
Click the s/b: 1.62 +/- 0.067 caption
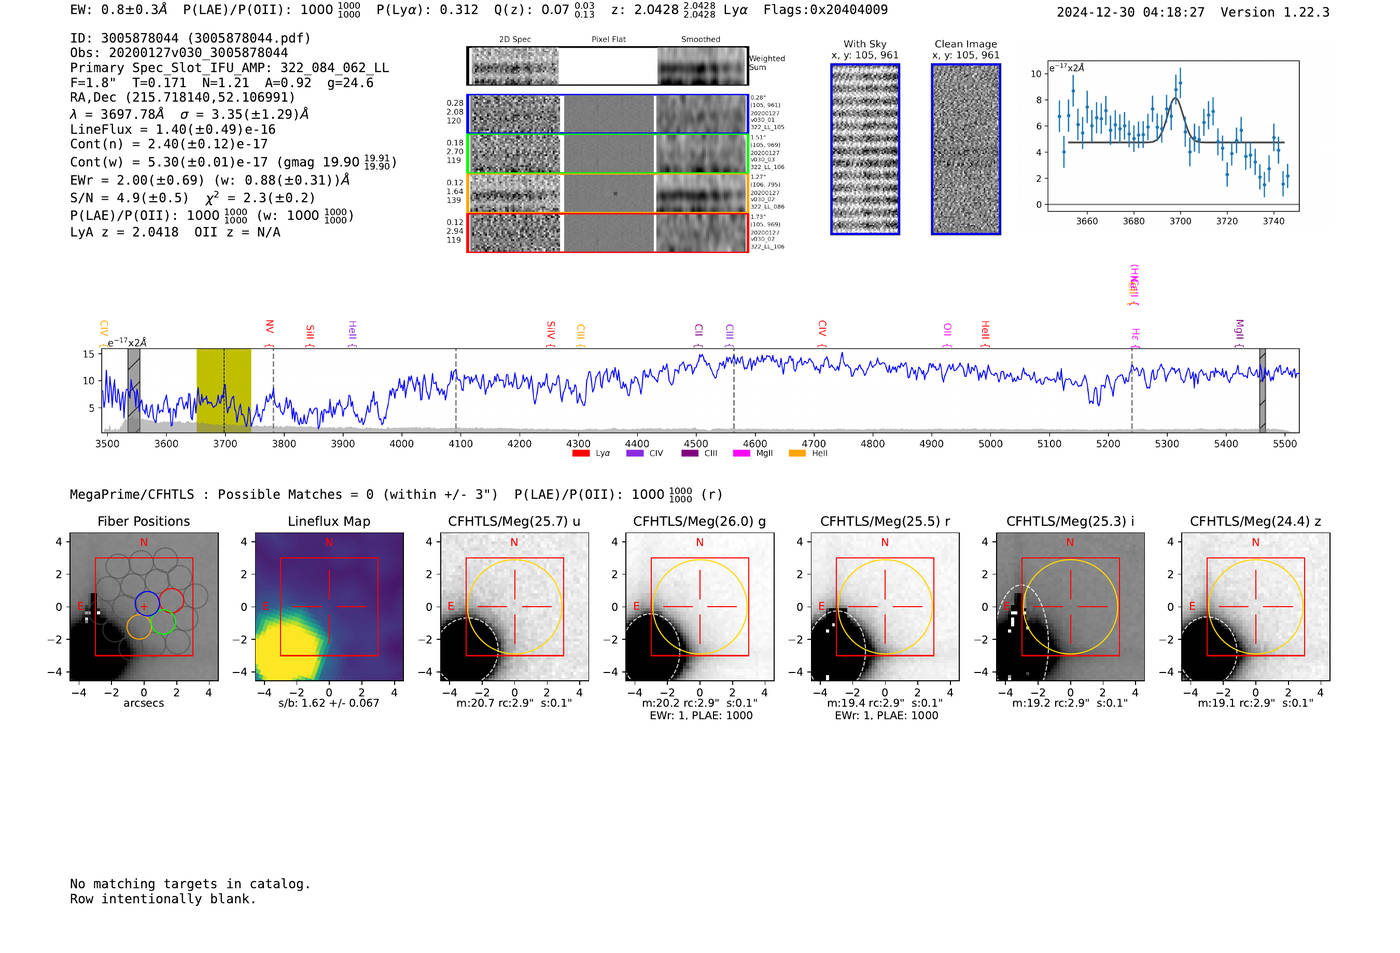(x=329, y=703)
